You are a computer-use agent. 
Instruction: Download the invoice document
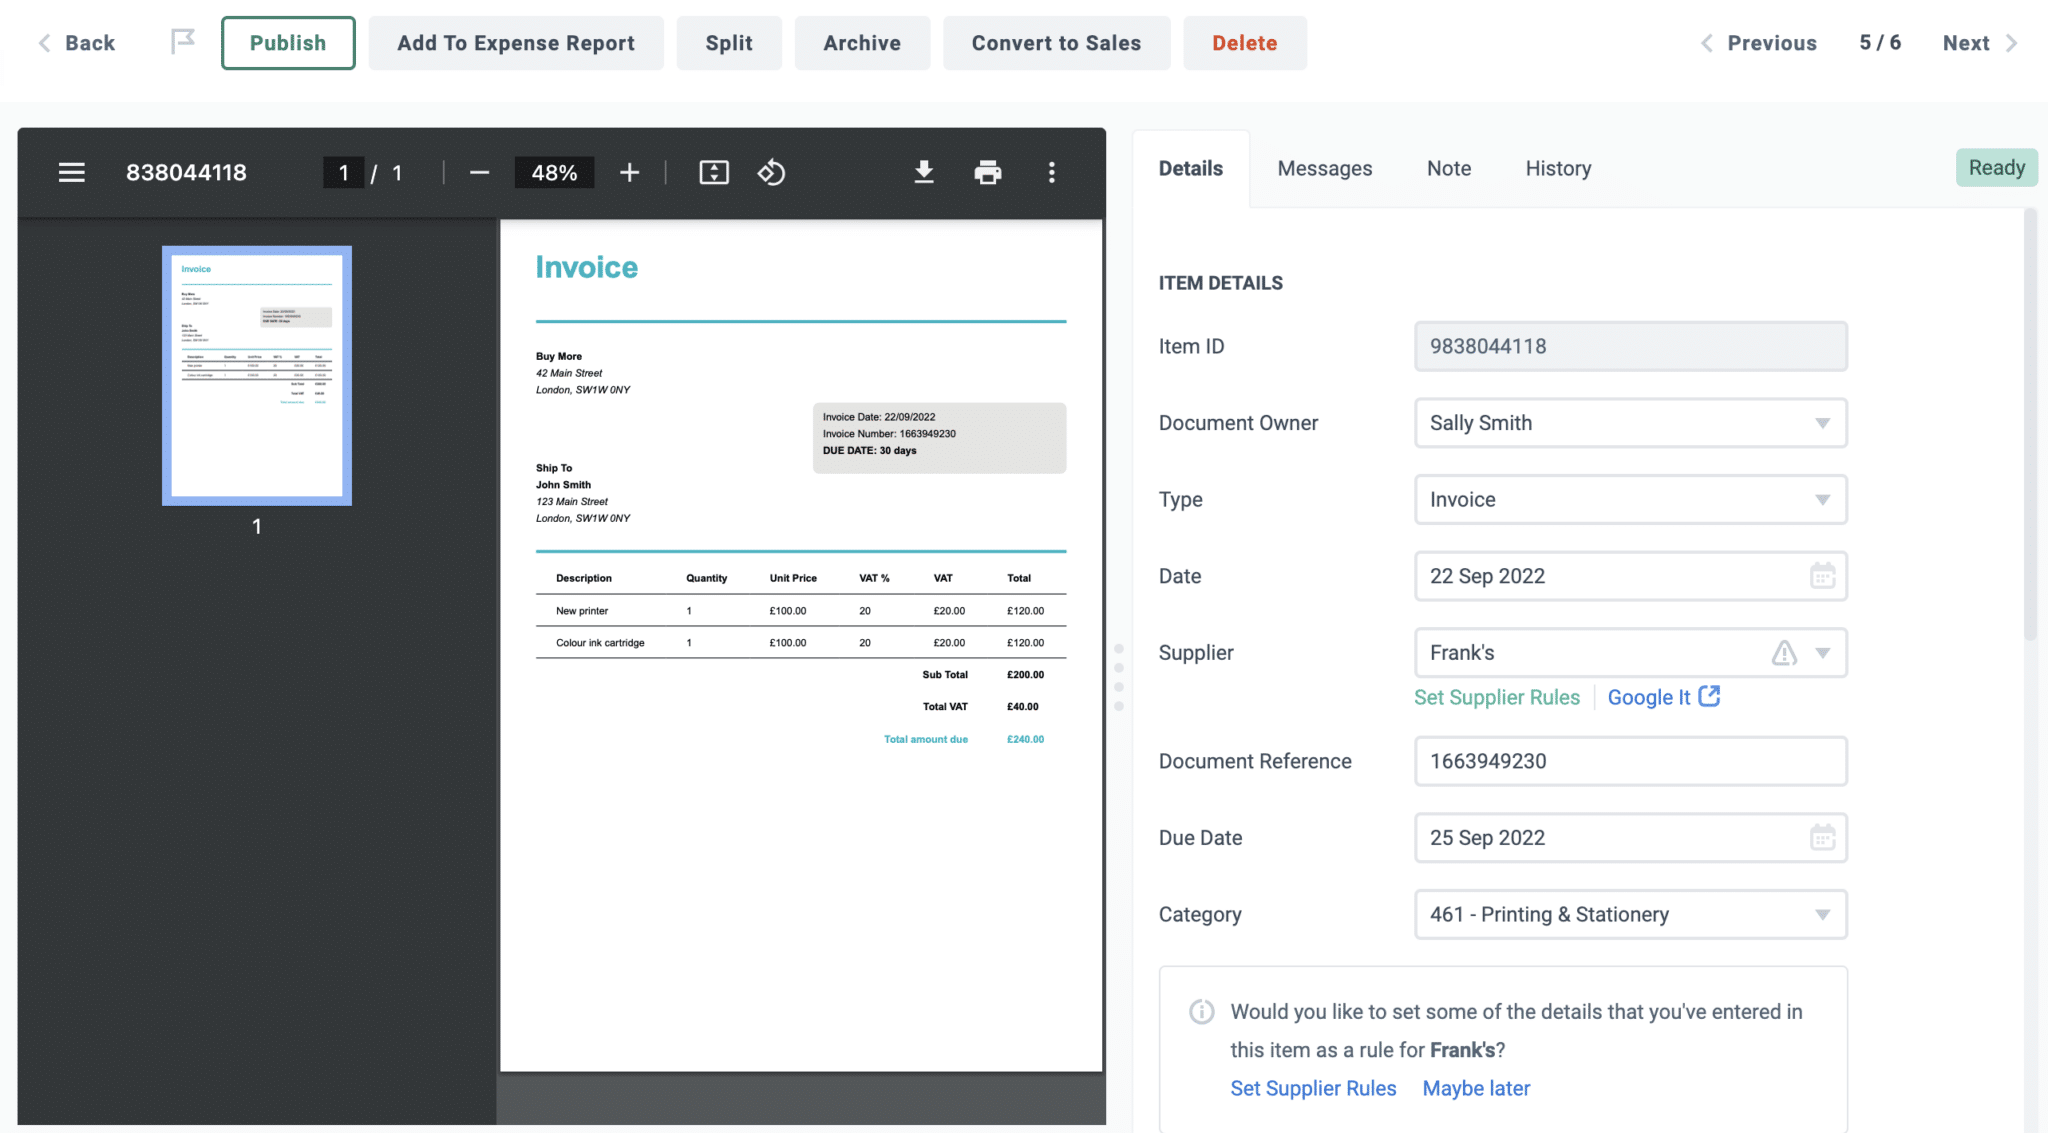click(923, 171)
